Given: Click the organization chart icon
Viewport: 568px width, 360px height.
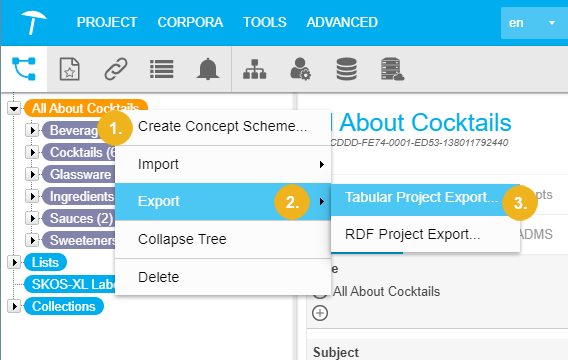Looking at the screenshot, I should click(x=255, y=69).
